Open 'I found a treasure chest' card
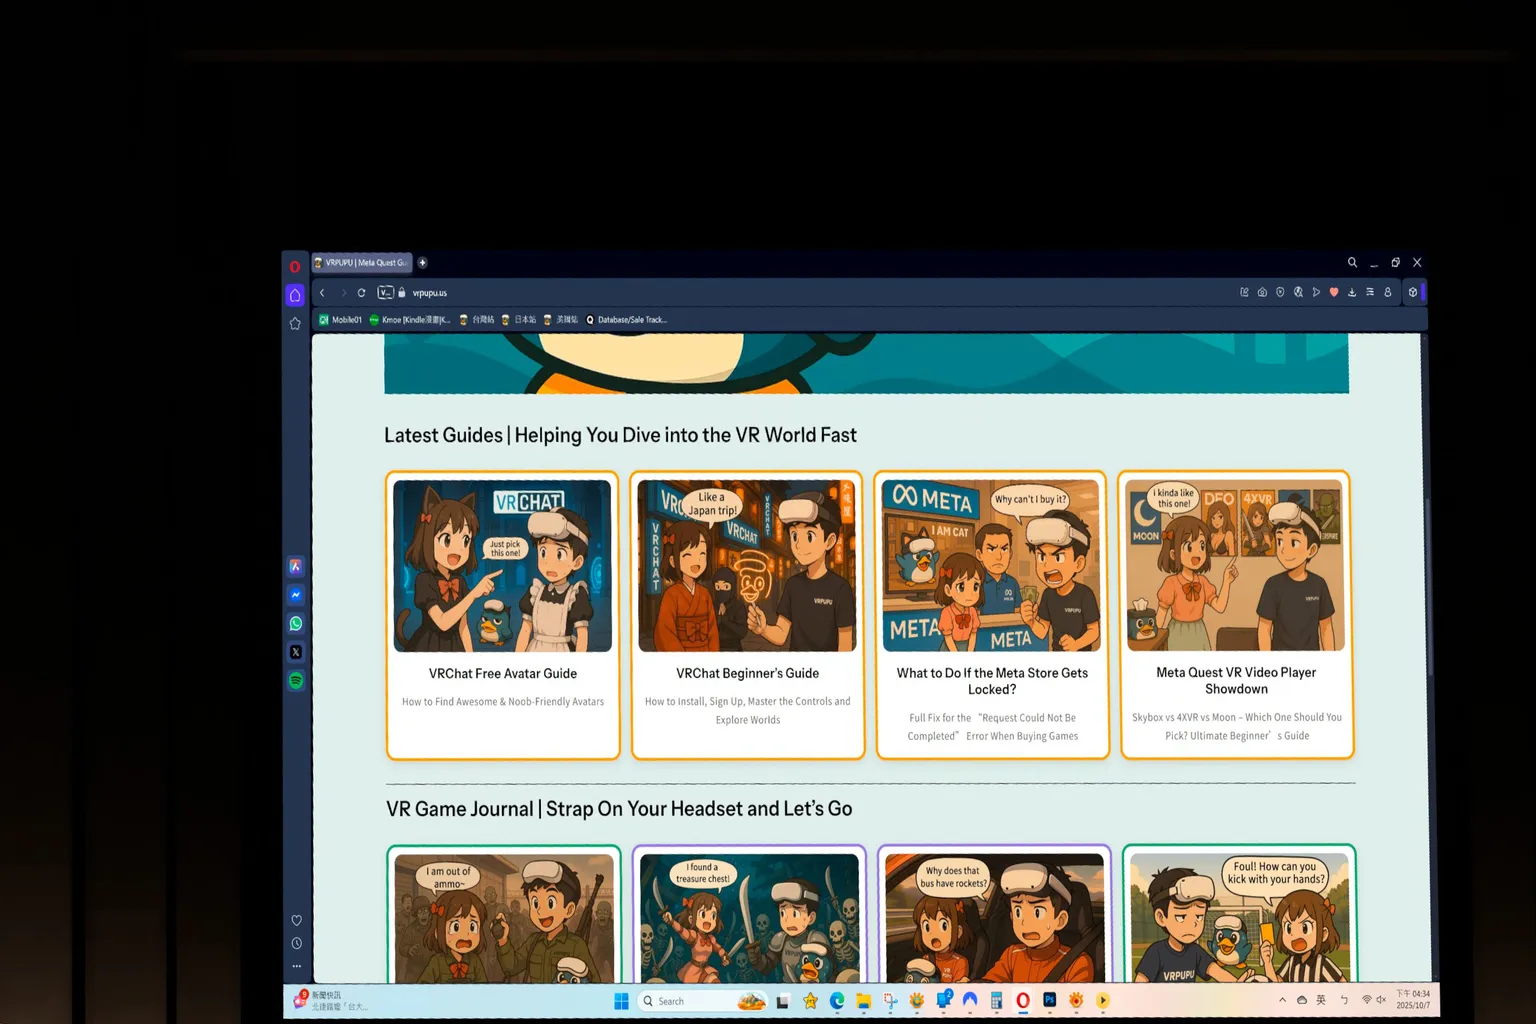This screenshot has width=1536, height=1024. click(x=749, y=916)
